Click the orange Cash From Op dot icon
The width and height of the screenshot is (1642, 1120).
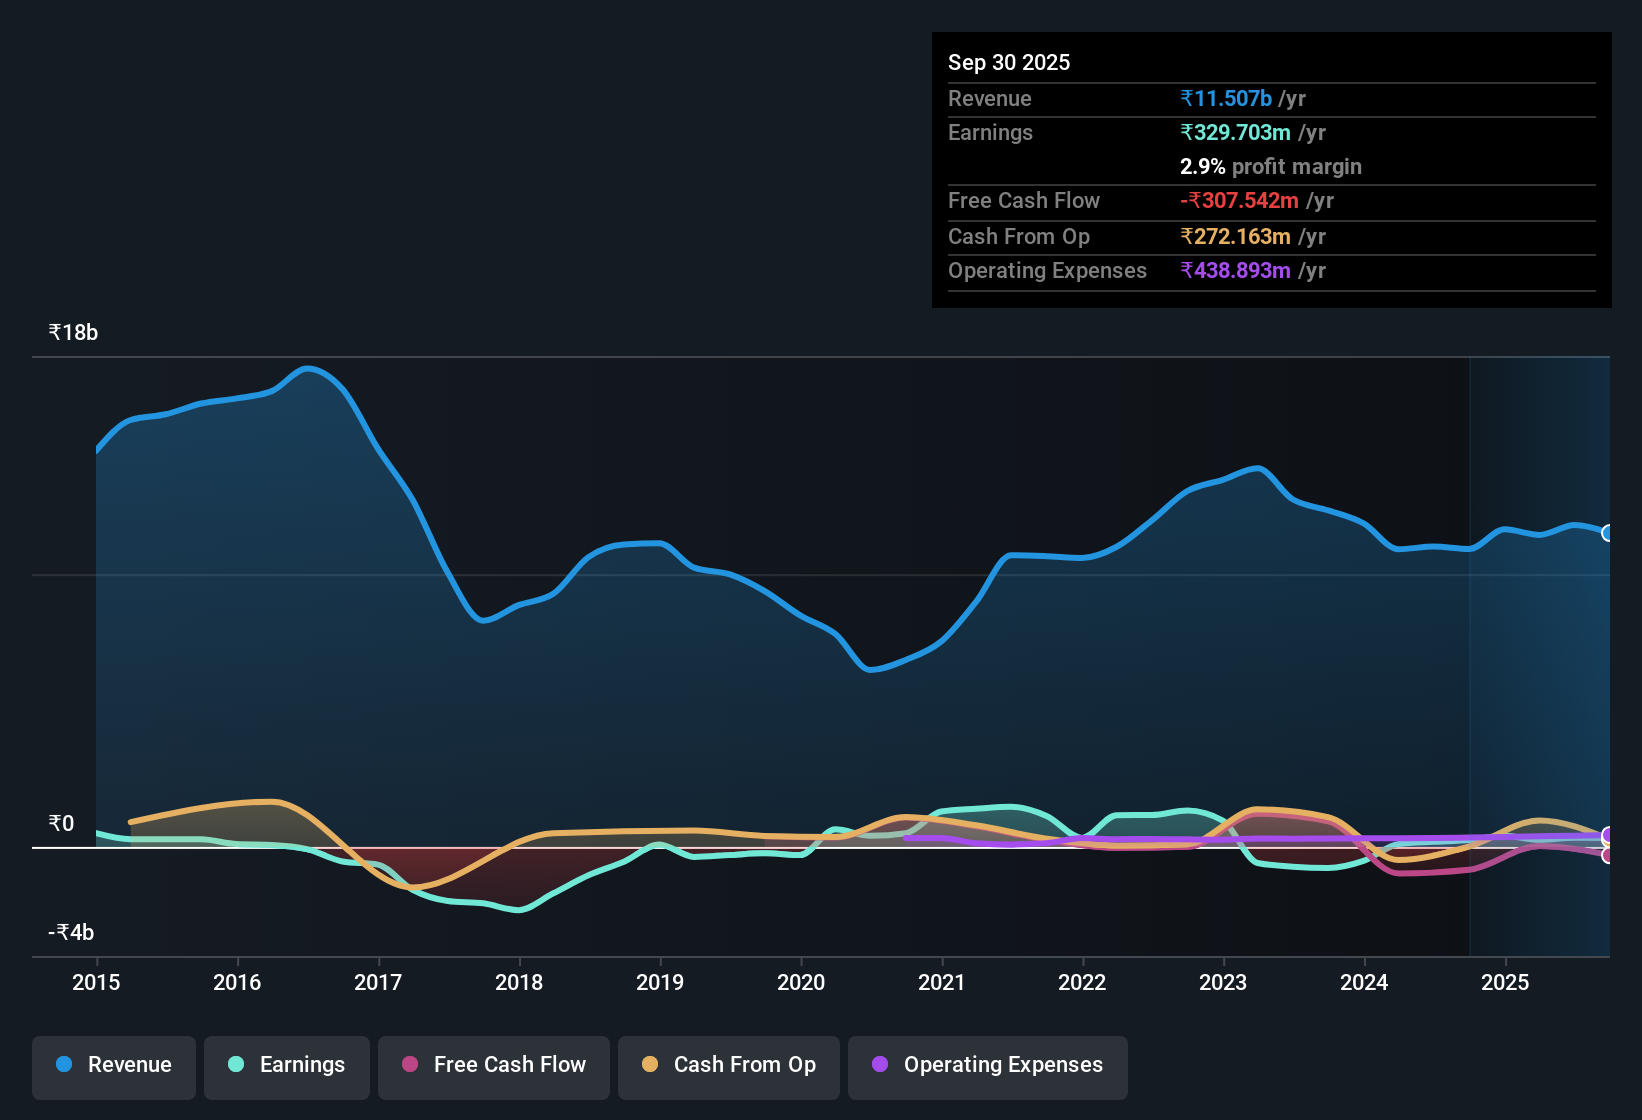tap(650, 1065)
